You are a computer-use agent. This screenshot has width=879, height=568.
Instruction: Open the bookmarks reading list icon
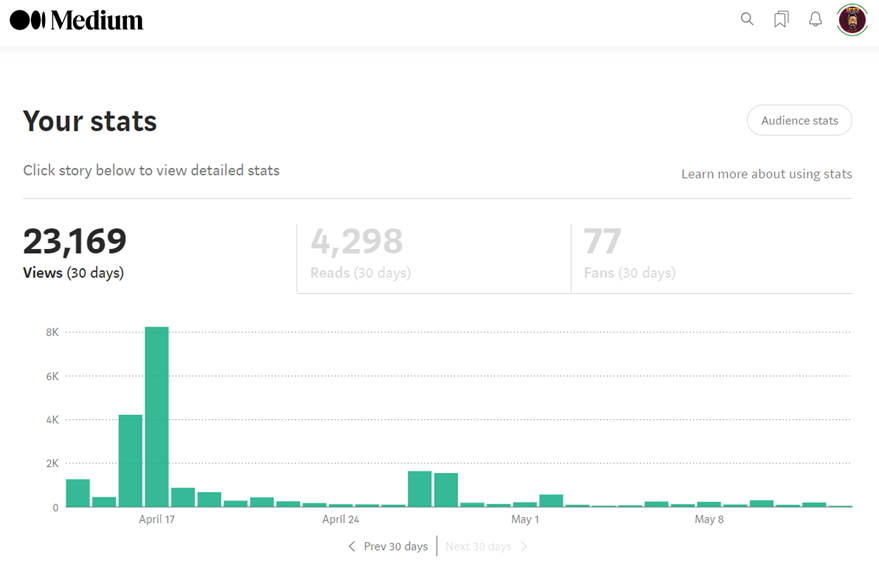pyautogui.click(x=781, y=19)
